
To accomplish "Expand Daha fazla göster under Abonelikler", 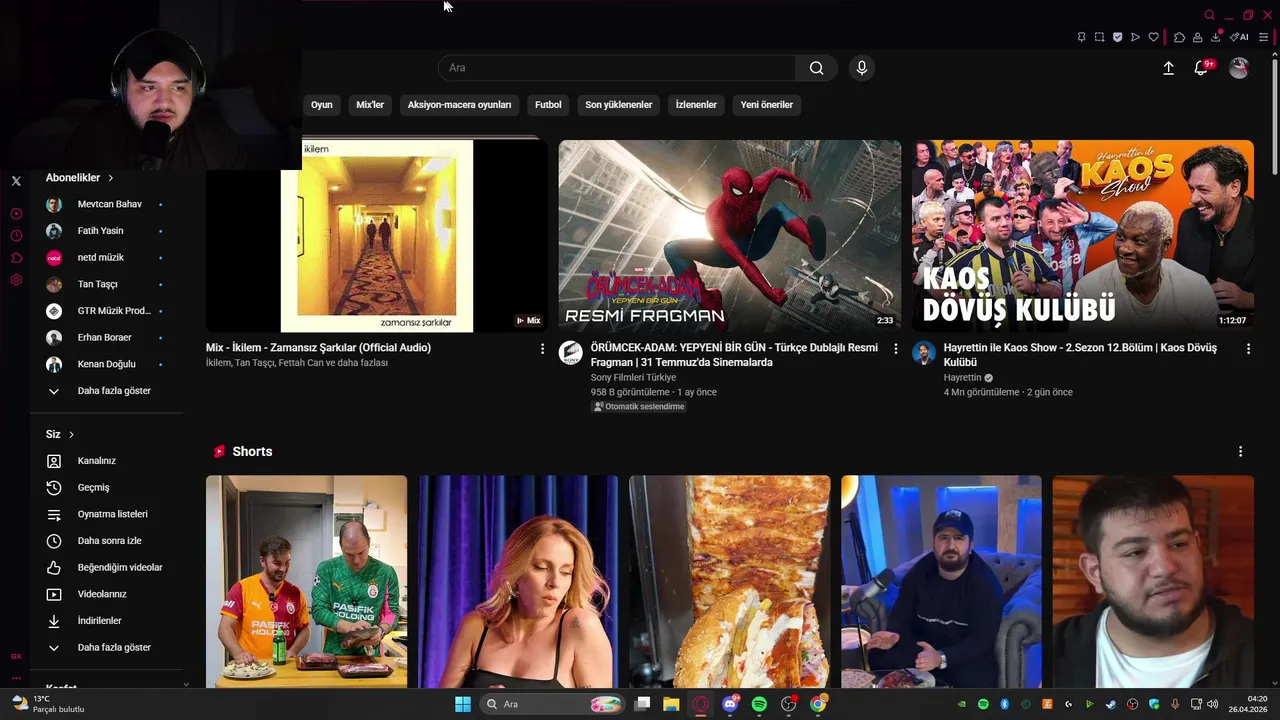I will point(106,391).
